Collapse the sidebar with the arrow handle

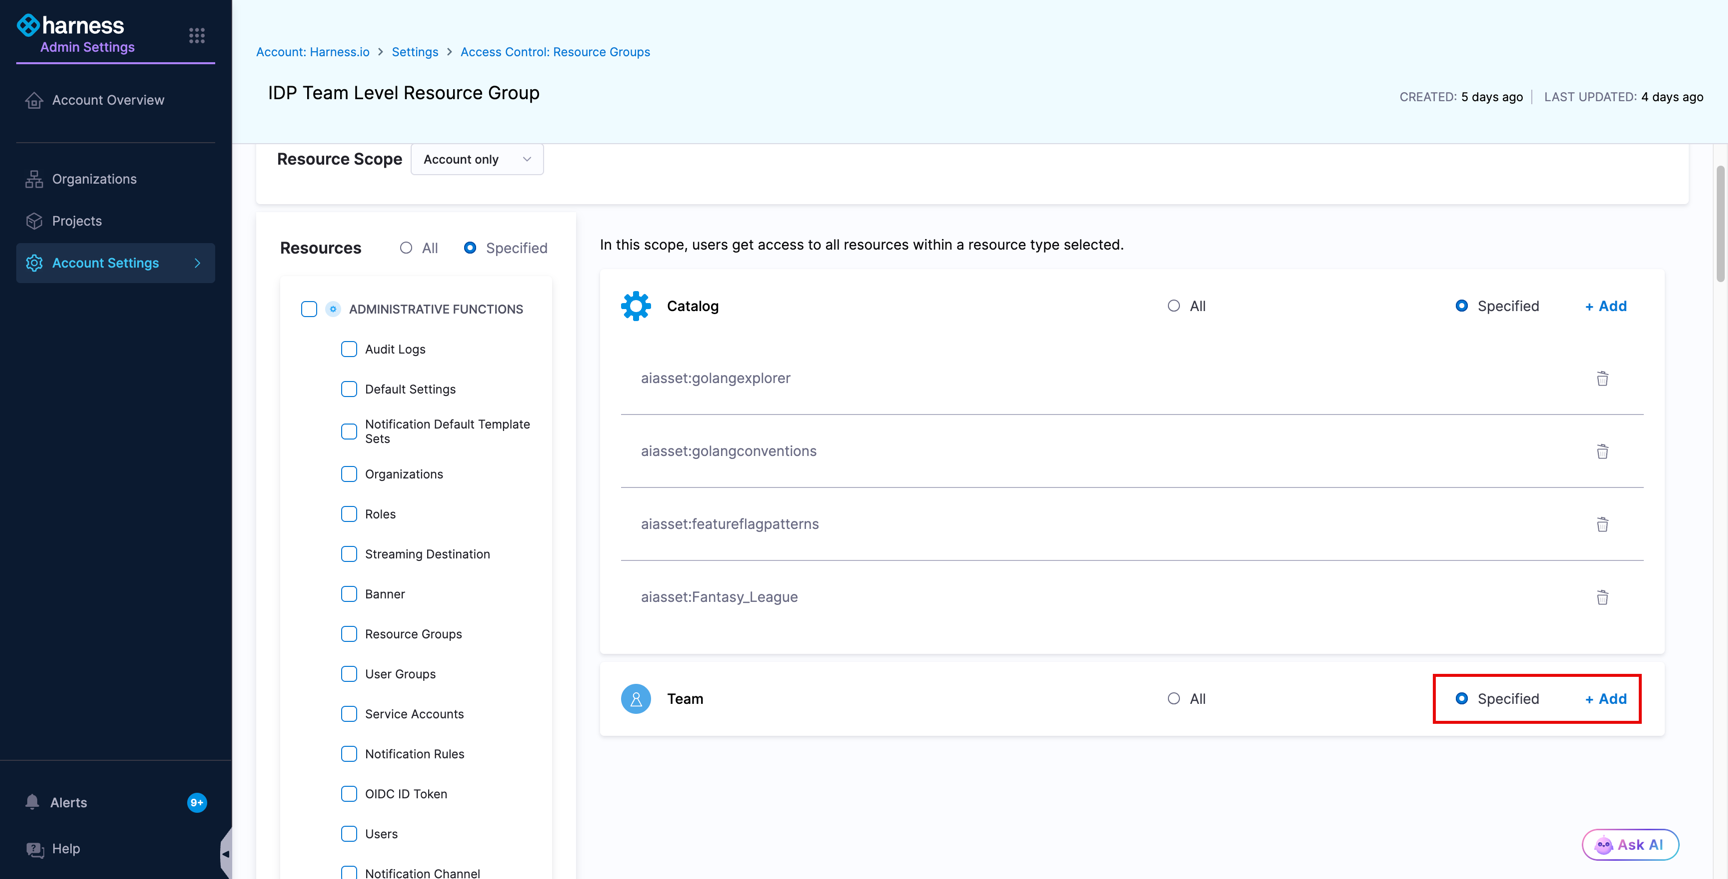226,854
